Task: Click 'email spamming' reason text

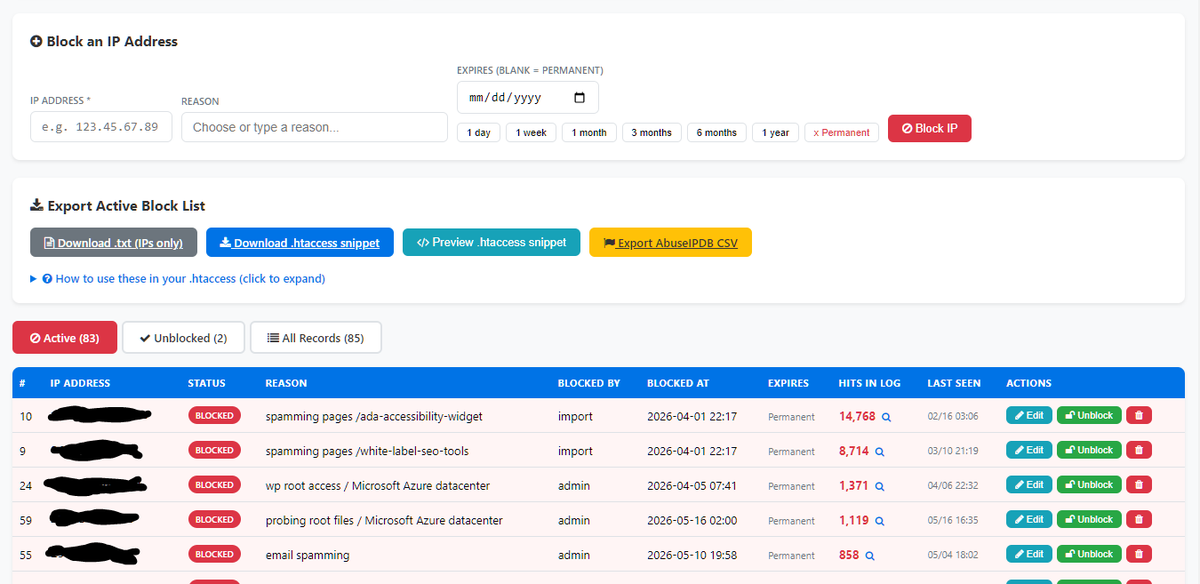Action: pos(307,555)
